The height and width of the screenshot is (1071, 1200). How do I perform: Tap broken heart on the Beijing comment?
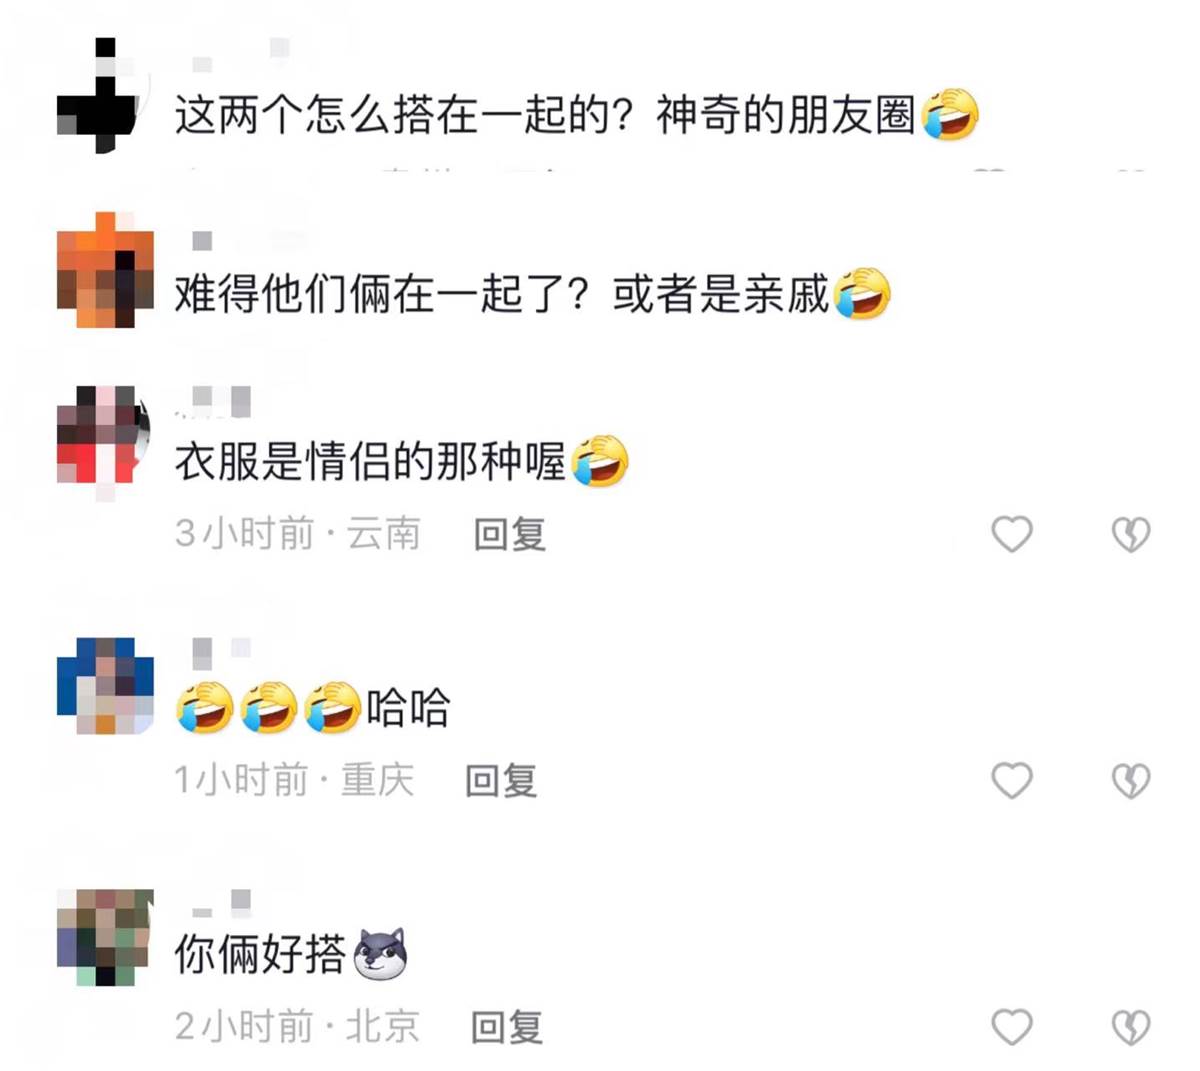click(x=1131, y=1028)
